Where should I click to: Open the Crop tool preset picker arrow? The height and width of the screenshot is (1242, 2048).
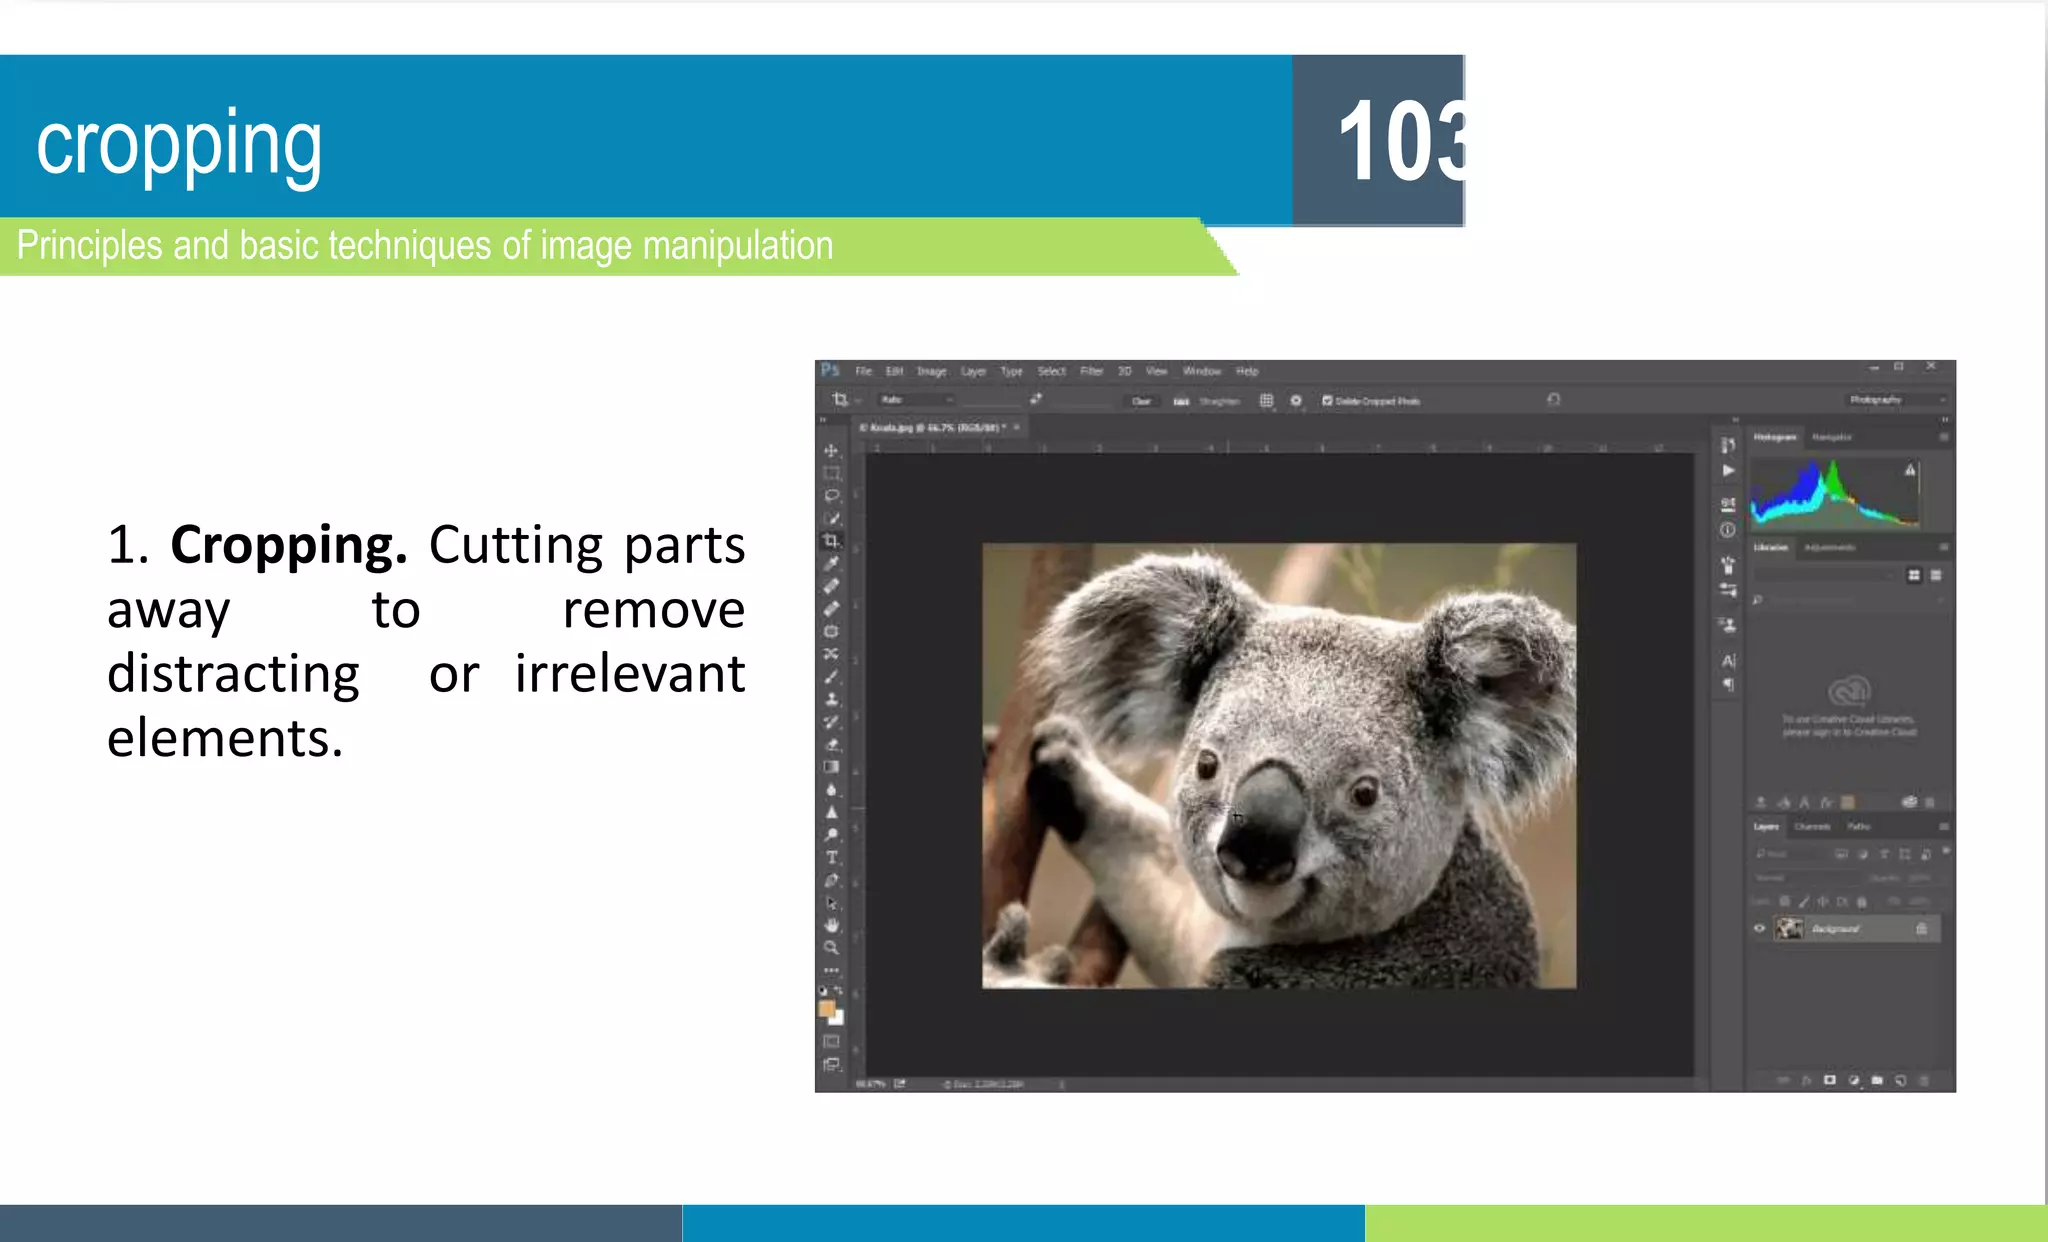858,400
